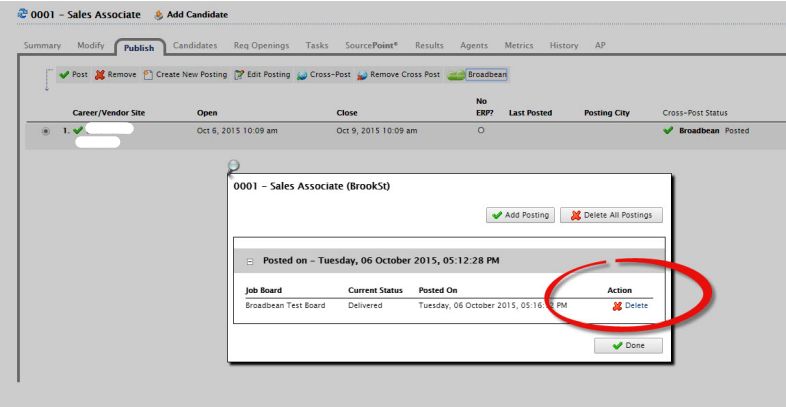Click the Remove toolbar button

(x=116, y=75)
